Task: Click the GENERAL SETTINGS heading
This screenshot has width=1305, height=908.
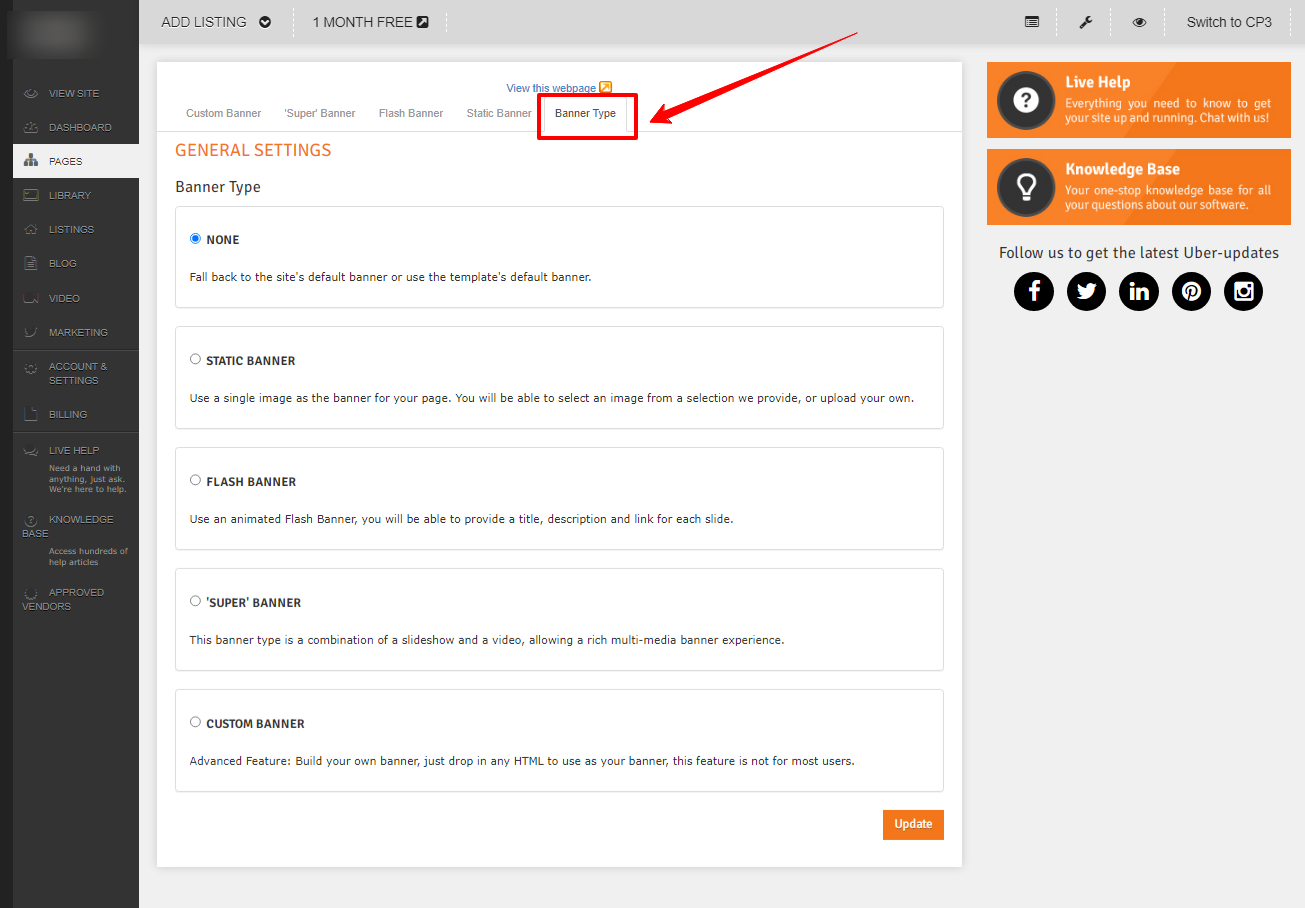Action: (253, 150)
